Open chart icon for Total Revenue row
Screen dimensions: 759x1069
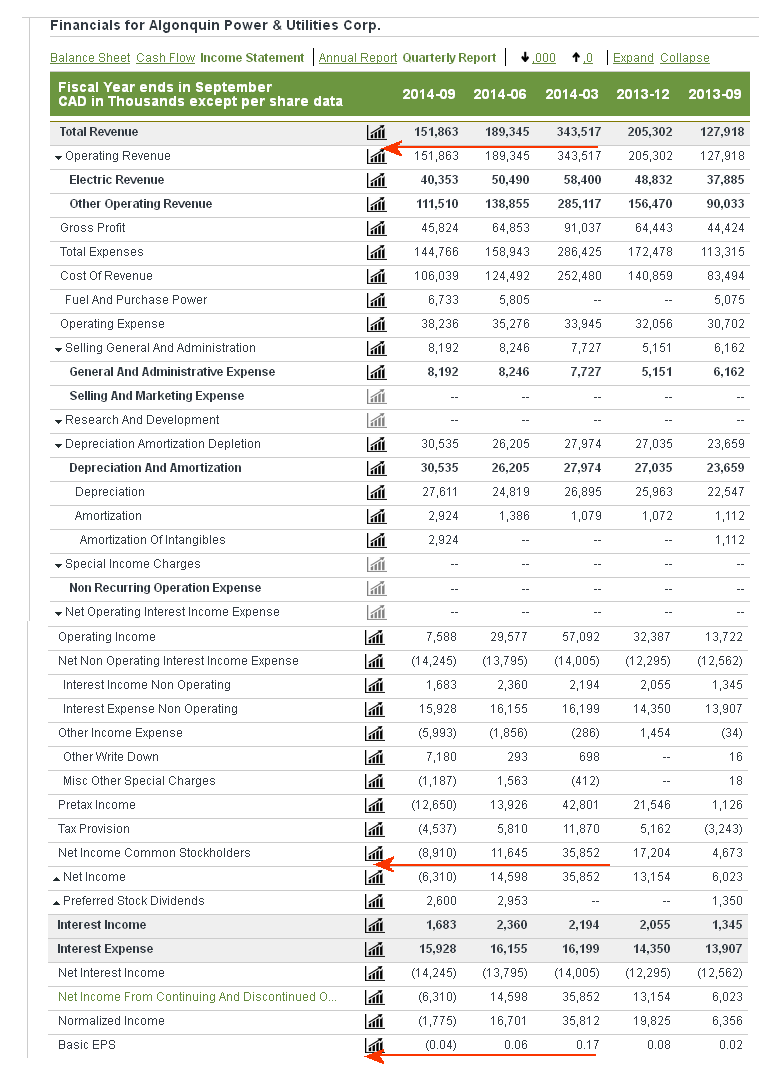point(376,132)
